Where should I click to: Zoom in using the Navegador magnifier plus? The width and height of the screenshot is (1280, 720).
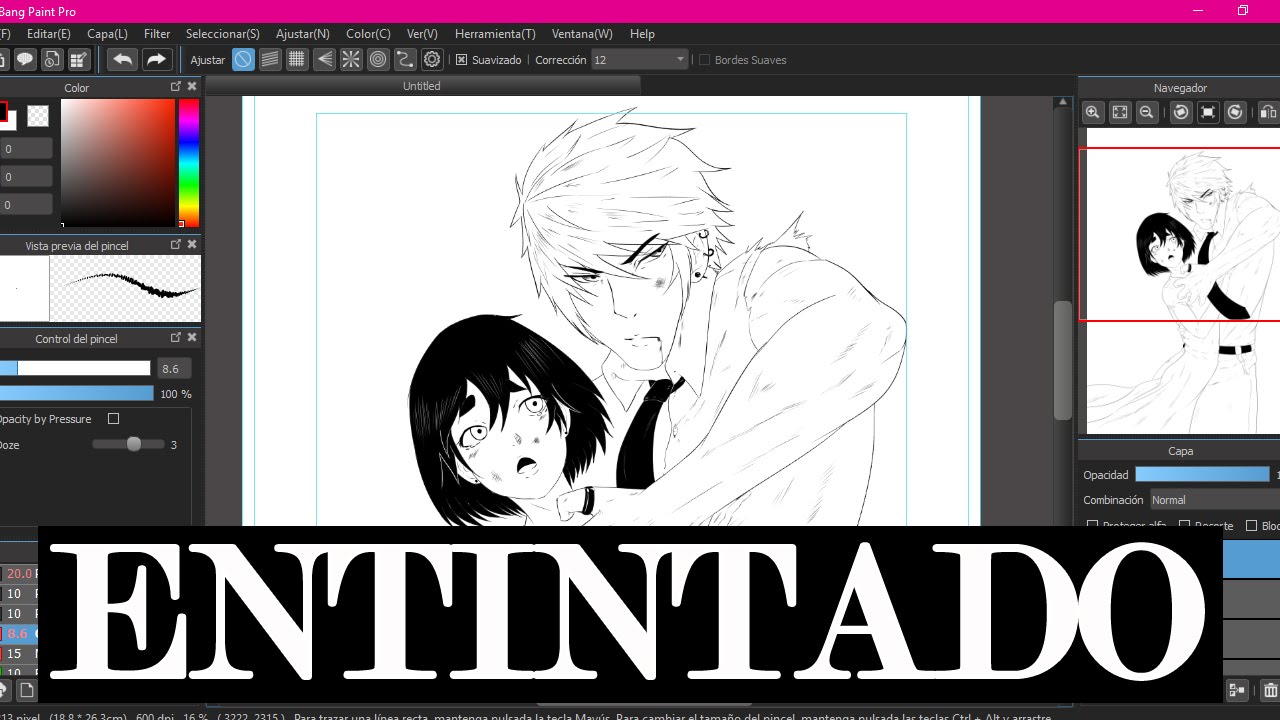1093,112
